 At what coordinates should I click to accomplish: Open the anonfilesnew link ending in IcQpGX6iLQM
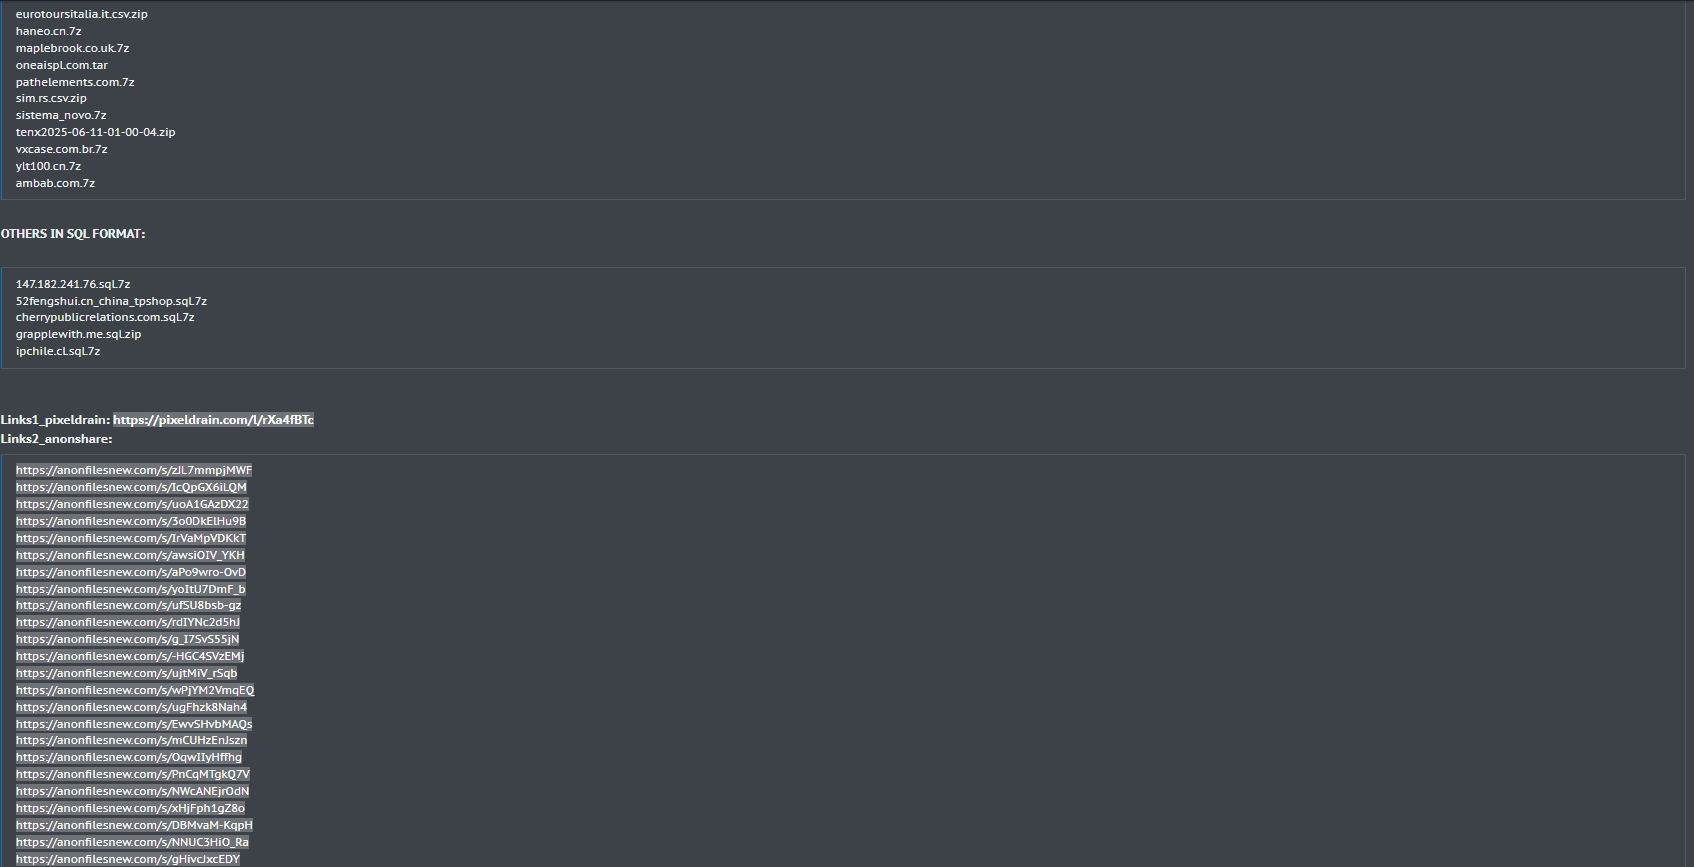pos(131,487)
